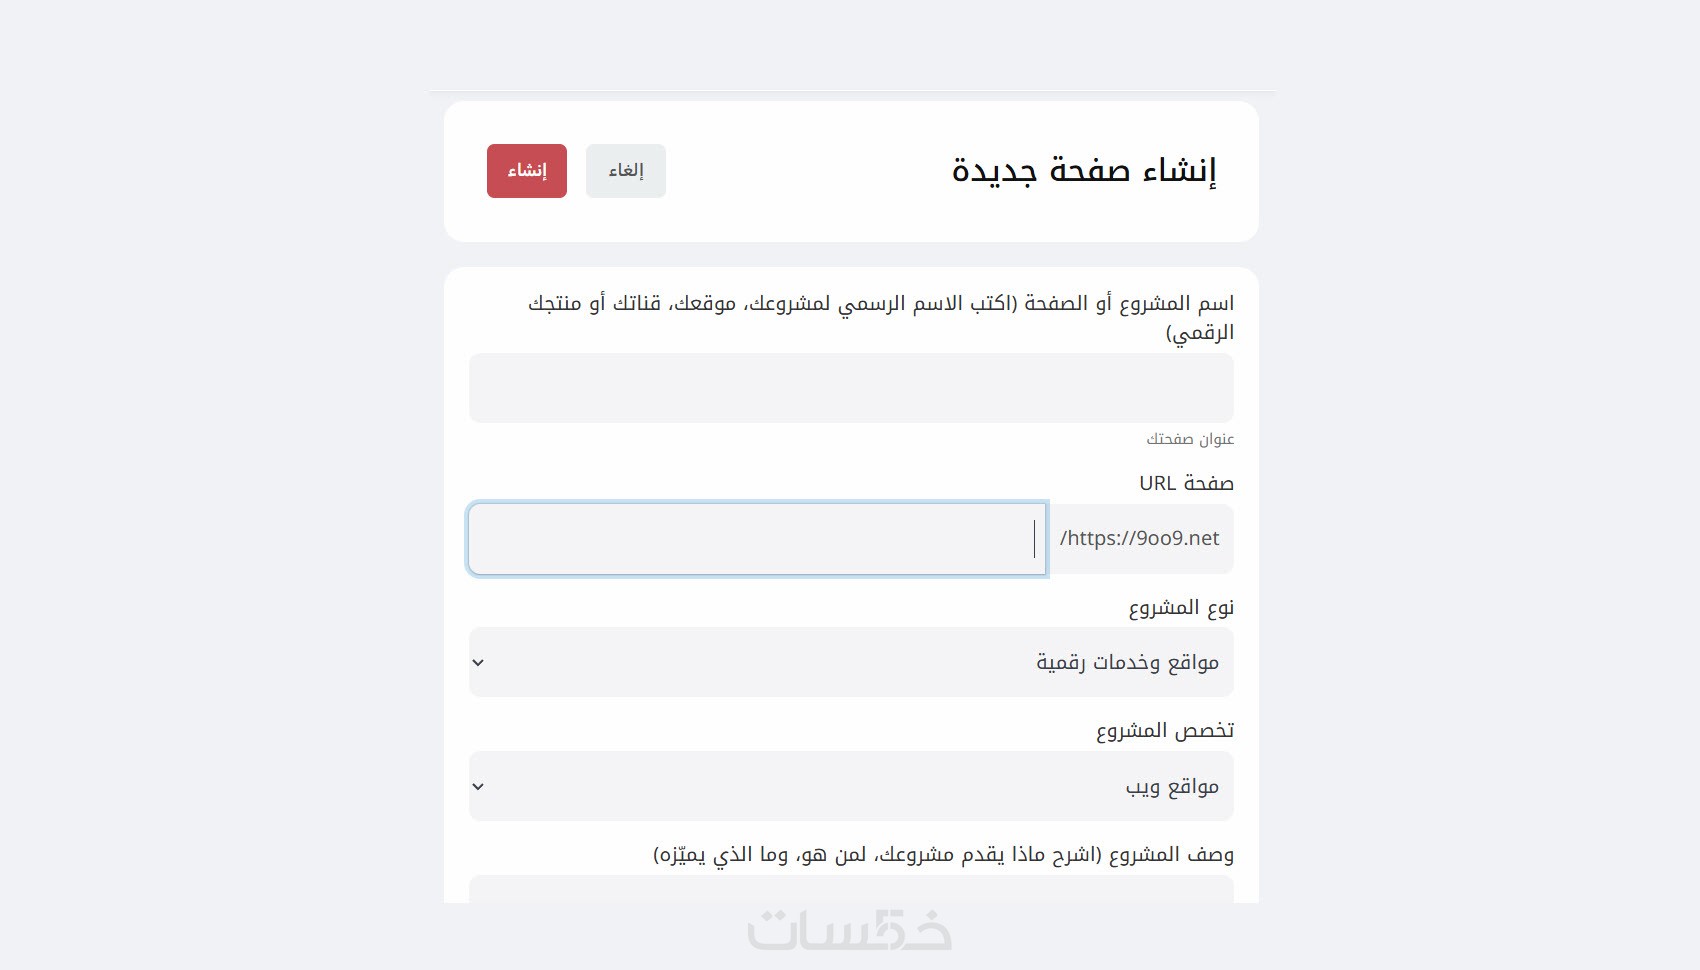Open the تخصص المشروع dropdown
This screenshot has width=1700, height=970.
(x=851, y=786)
